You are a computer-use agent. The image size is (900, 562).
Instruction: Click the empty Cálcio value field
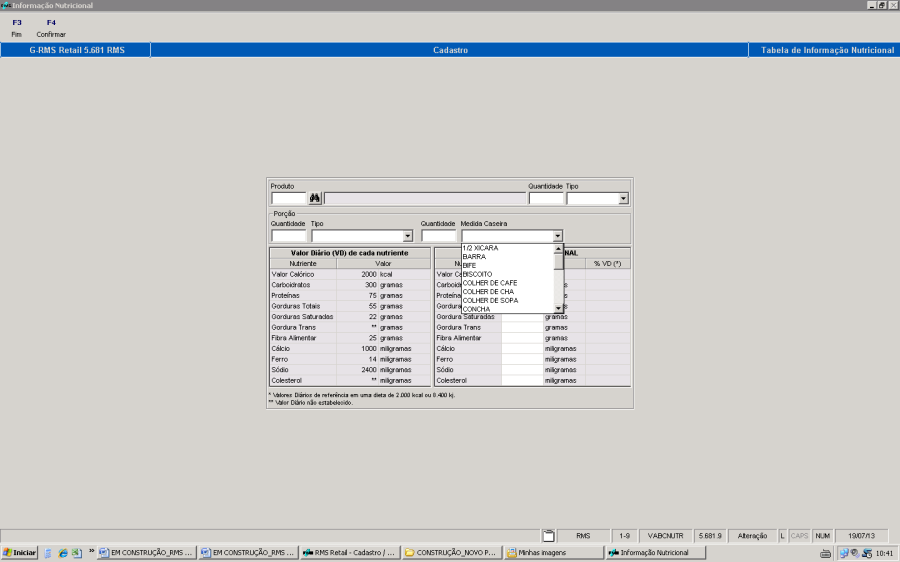[x=522, y=348]
